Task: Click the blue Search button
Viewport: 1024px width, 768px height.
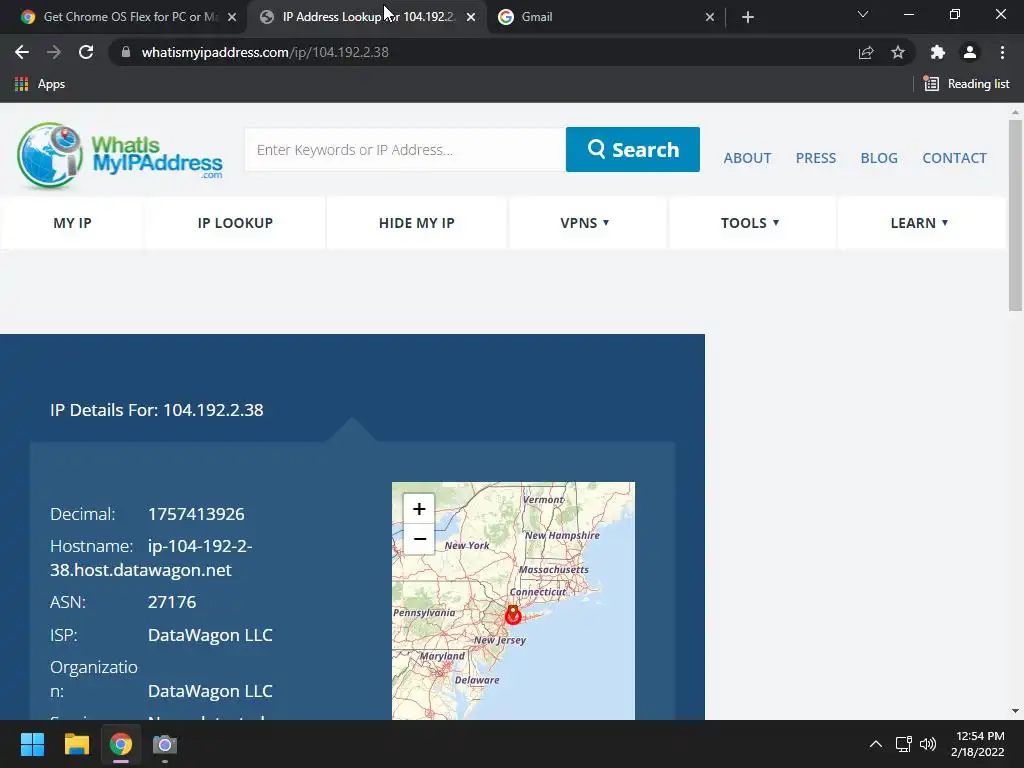Action: [x=633, y=150]
